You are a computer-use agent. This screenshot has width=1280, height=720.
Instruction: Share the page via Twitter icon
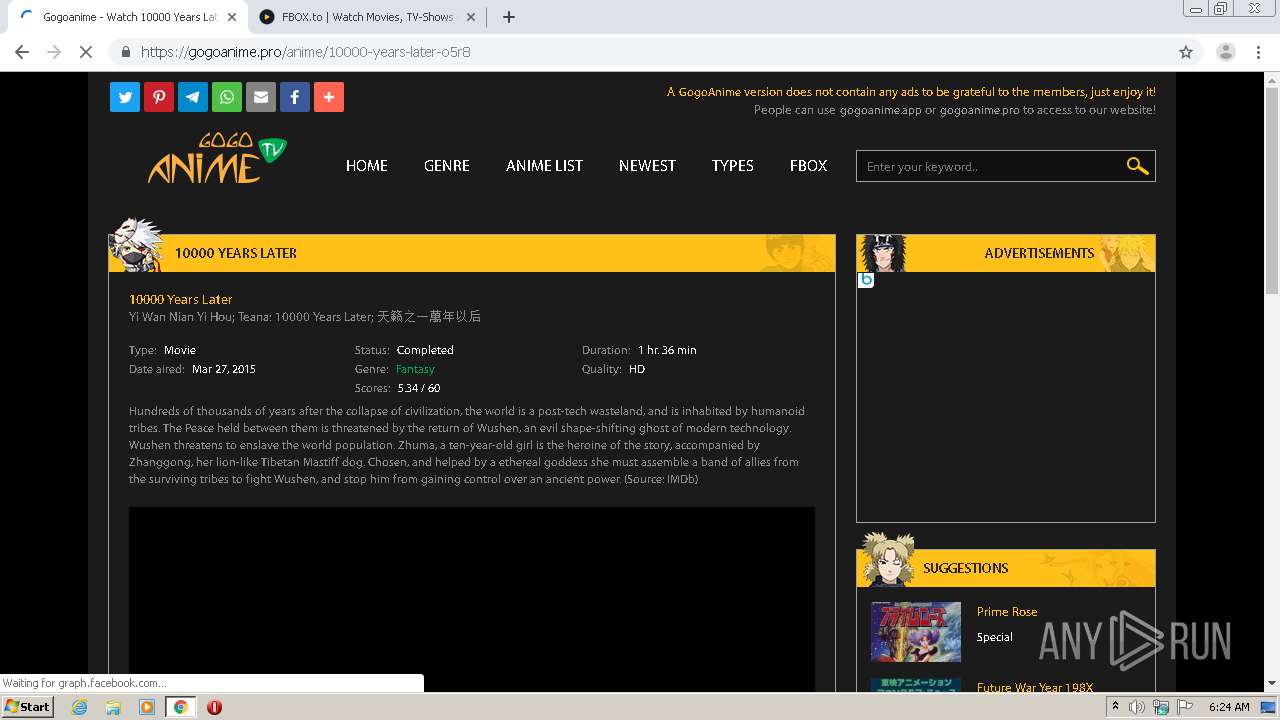125,97
